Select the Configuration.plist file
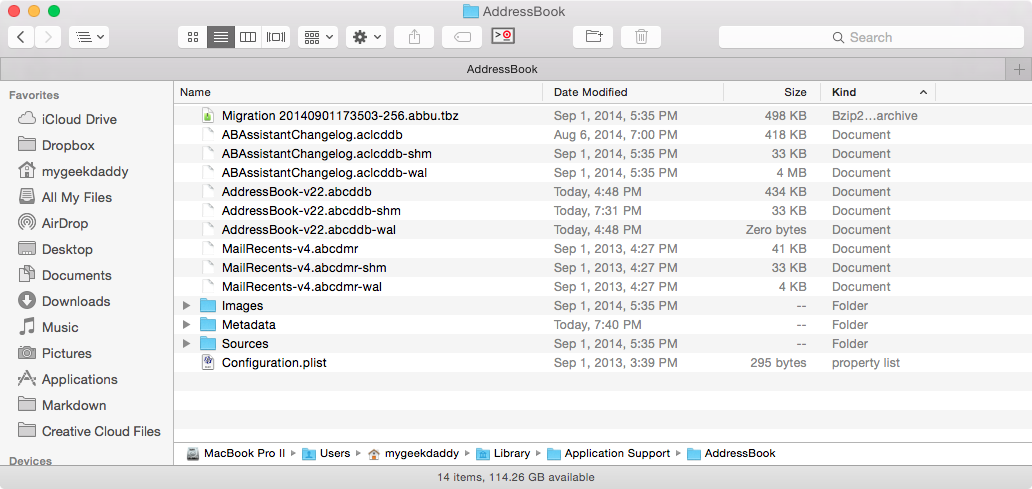The width and height of the screenshot is (1032, 489). (x=602, y=363)
